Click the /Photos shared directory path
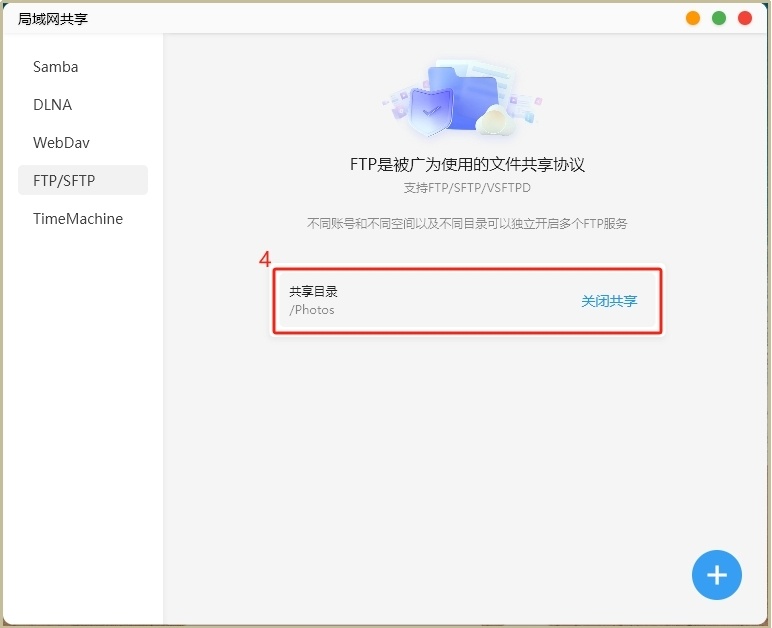772x628 pixels. 312,310
